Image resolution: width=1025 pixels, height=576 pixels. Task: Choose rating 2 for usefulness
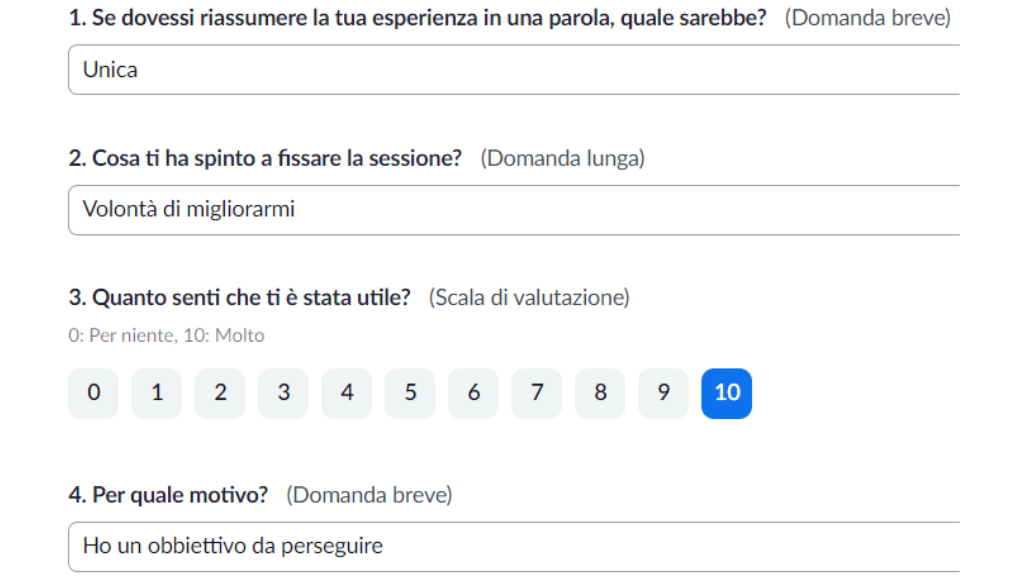point(220,394)
